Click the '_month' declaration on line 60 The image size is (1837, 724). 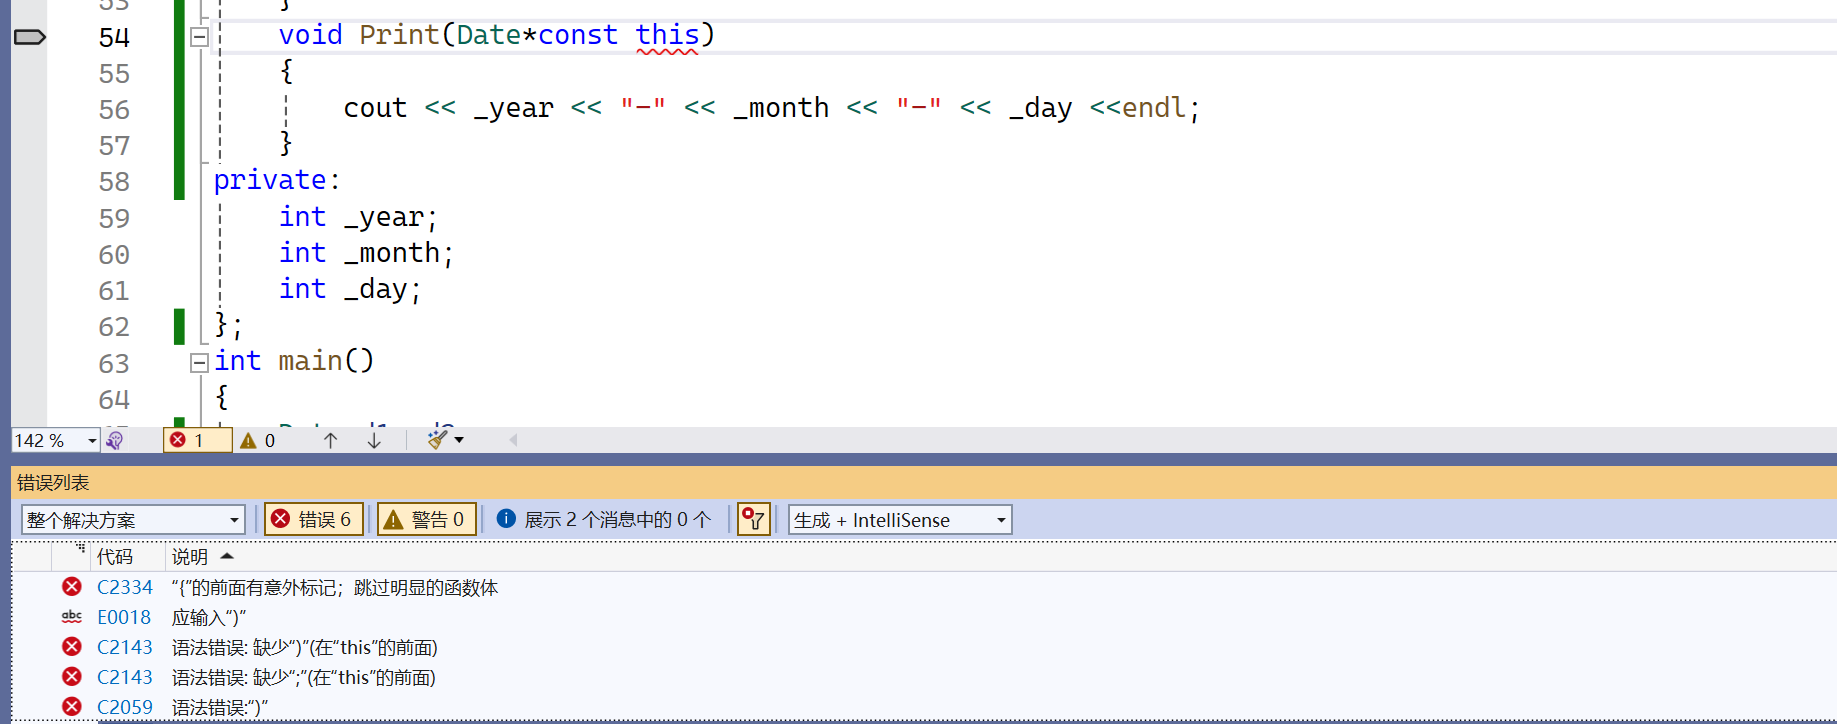(392, 253)
